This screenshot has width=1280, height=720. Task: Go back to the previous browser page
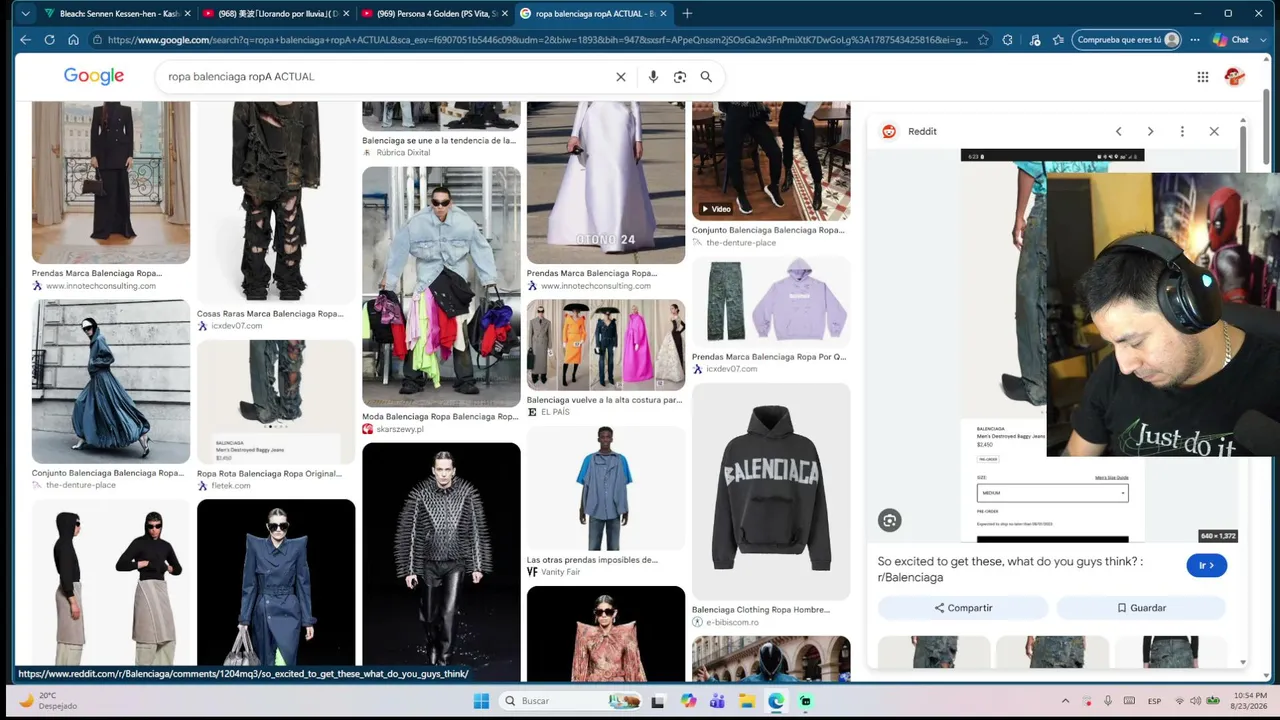pos(26,40)
